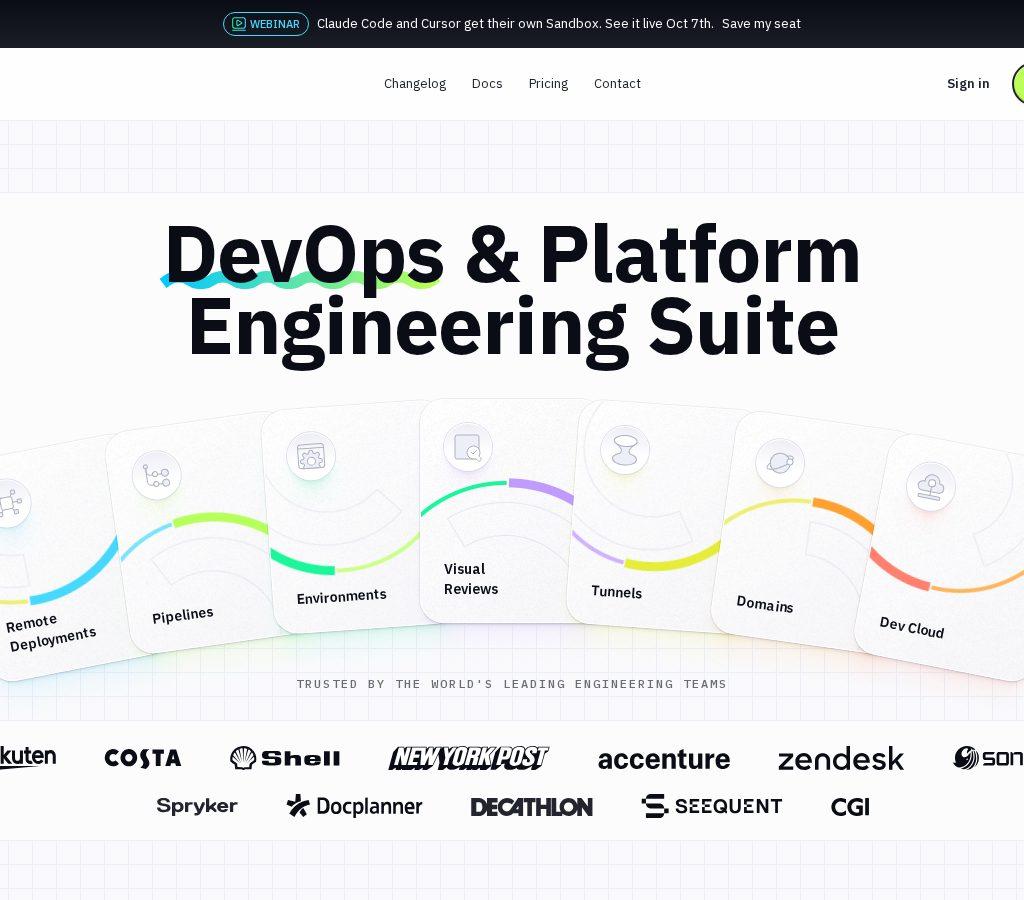
Task: Open the Remote Deployments card label
Action: (51, 632)
